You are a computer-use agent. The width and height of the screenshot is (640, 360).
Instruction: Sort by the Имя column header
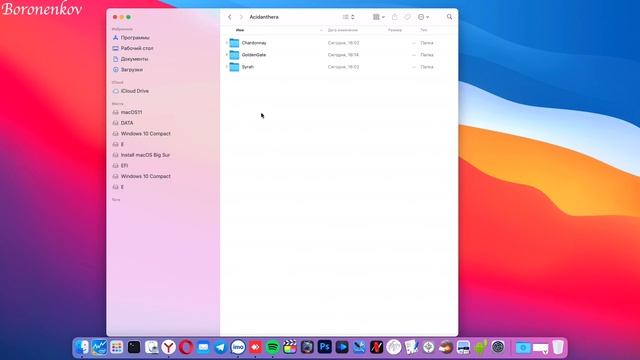click(240, 30)
